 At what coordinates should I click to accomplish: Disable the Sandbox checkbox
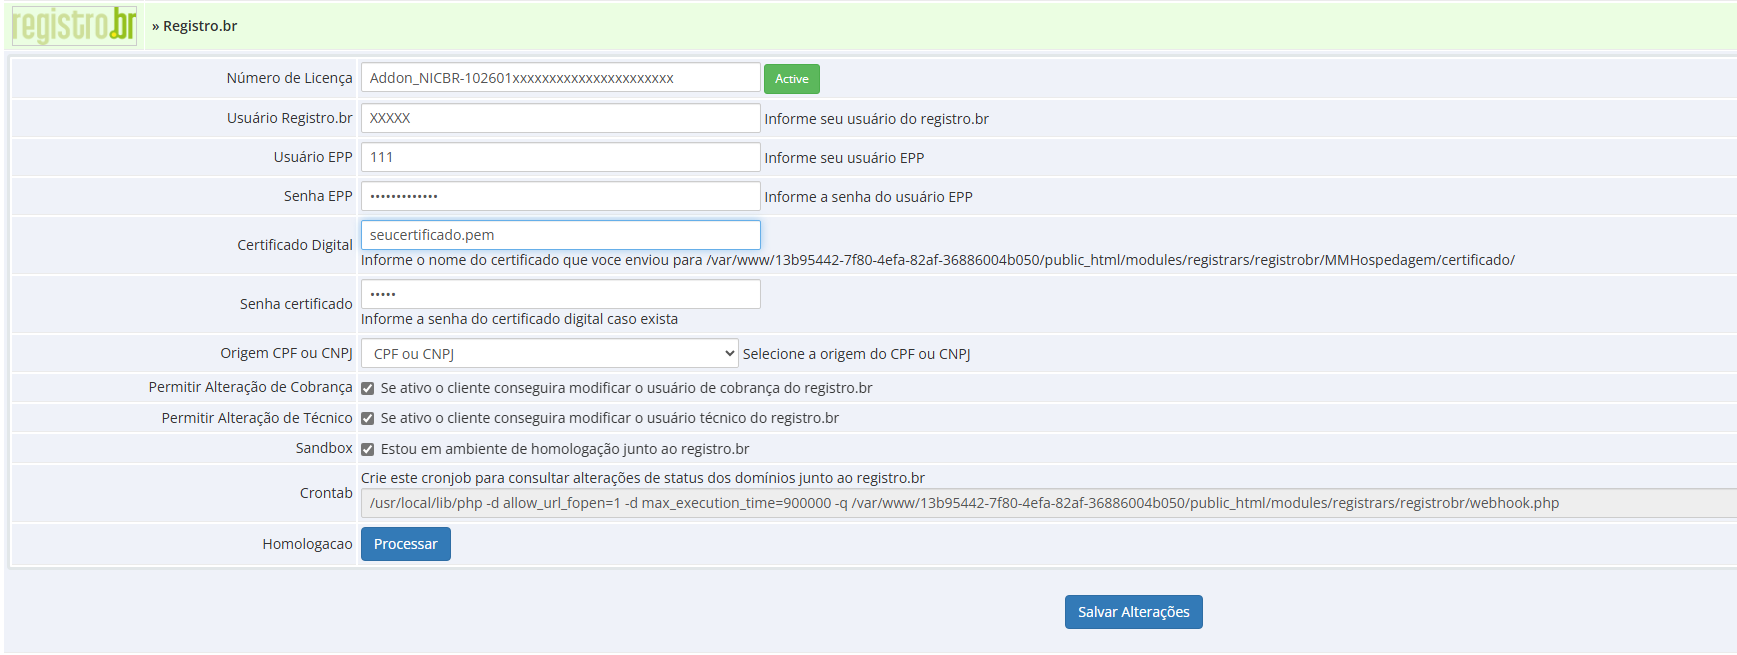(x=367, y=449)
